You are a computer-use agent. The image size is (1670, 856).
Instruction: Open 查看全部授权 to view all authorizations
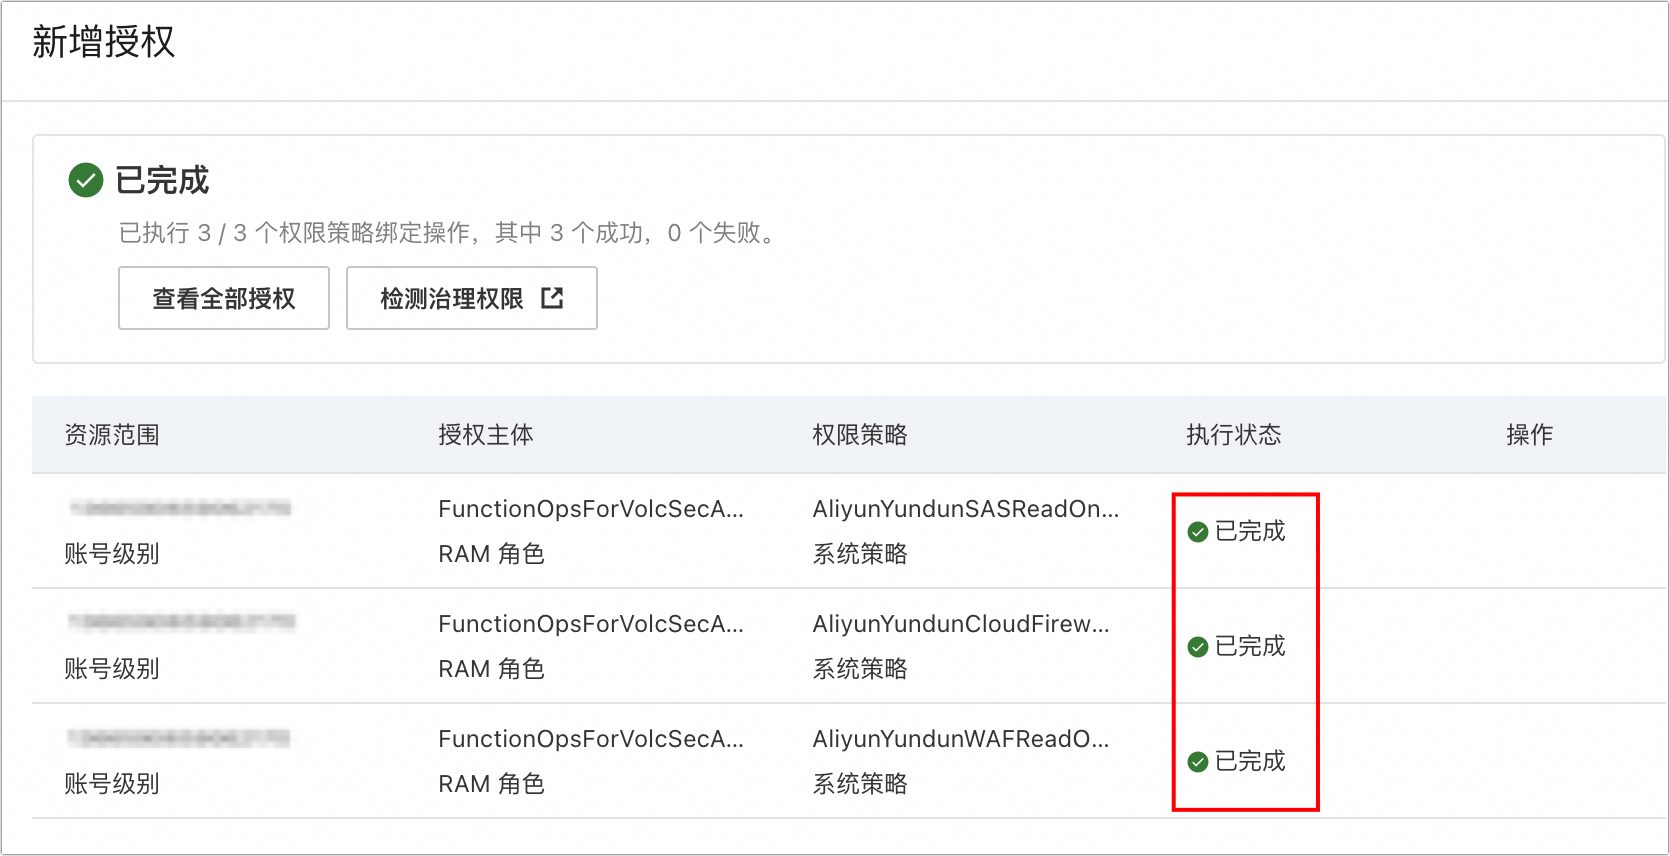[x=224, y=298]
